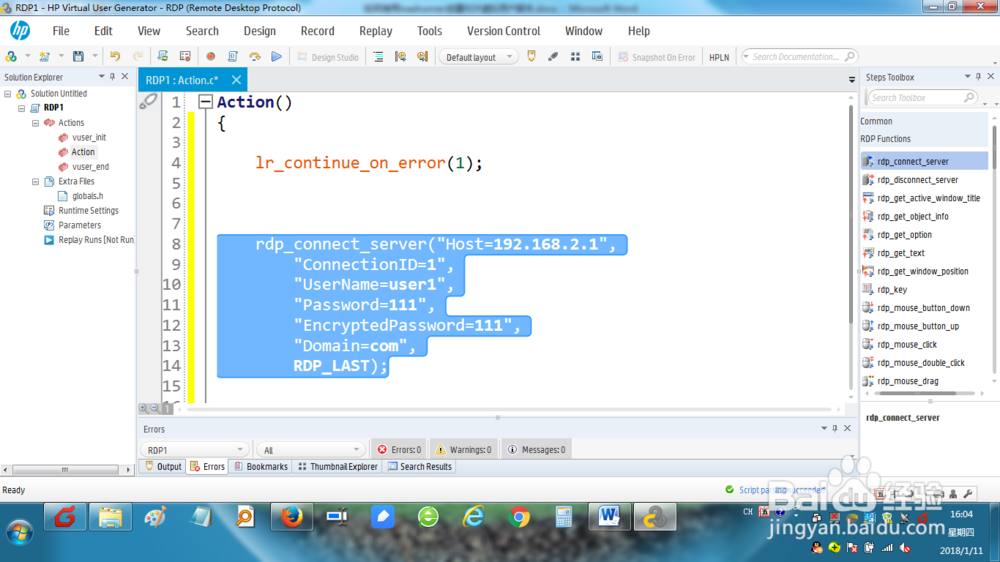Close the RDP1 : Action.c tab

(237, 80)
